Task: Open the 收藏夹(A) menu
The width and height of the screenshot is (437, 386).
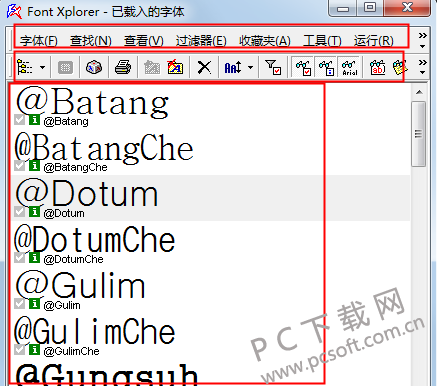Action: pyautogui.click(x=265, y=41)
